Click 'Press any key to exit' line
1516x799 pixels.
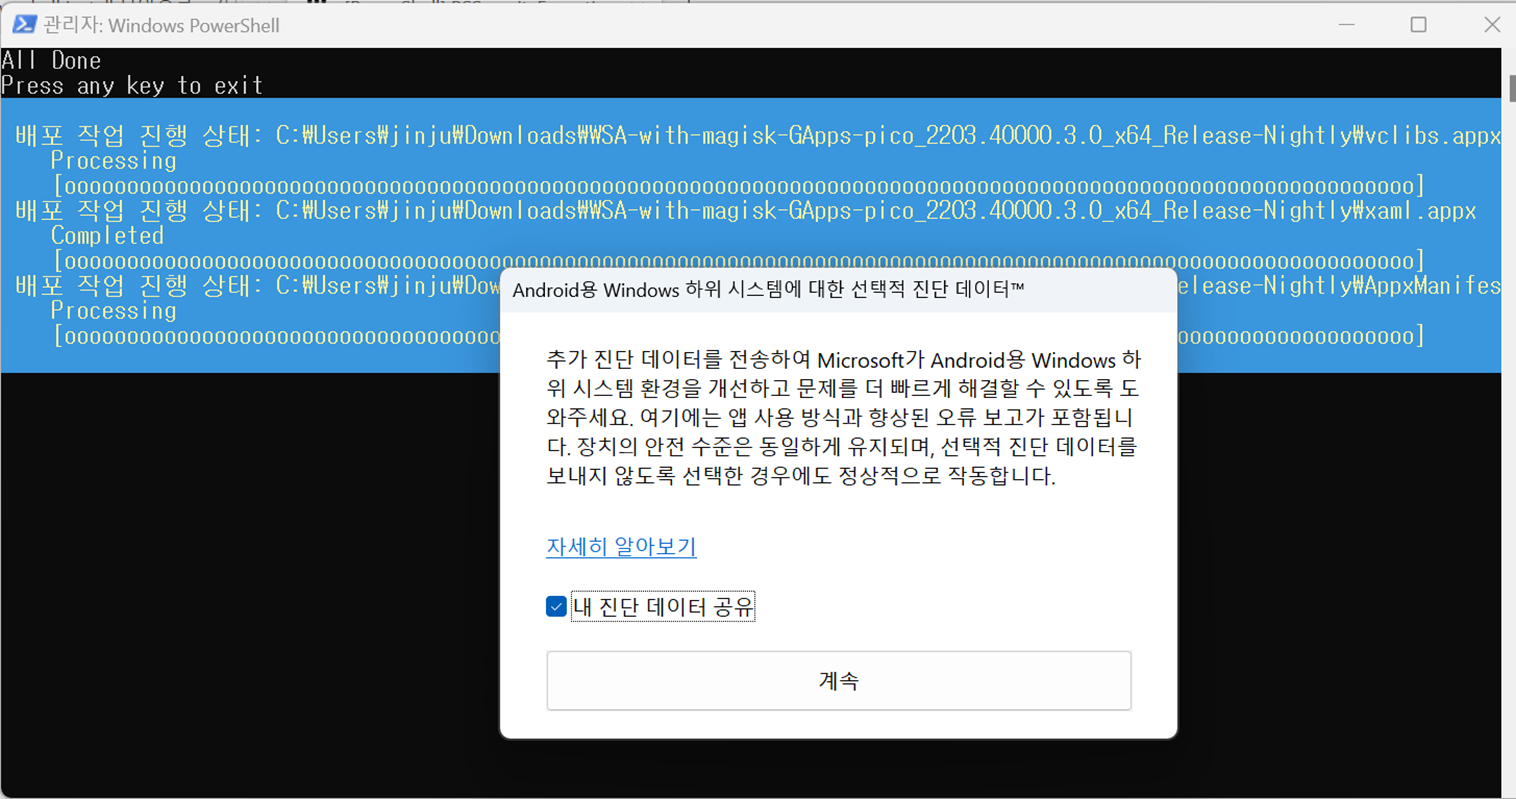coord(132,85)
